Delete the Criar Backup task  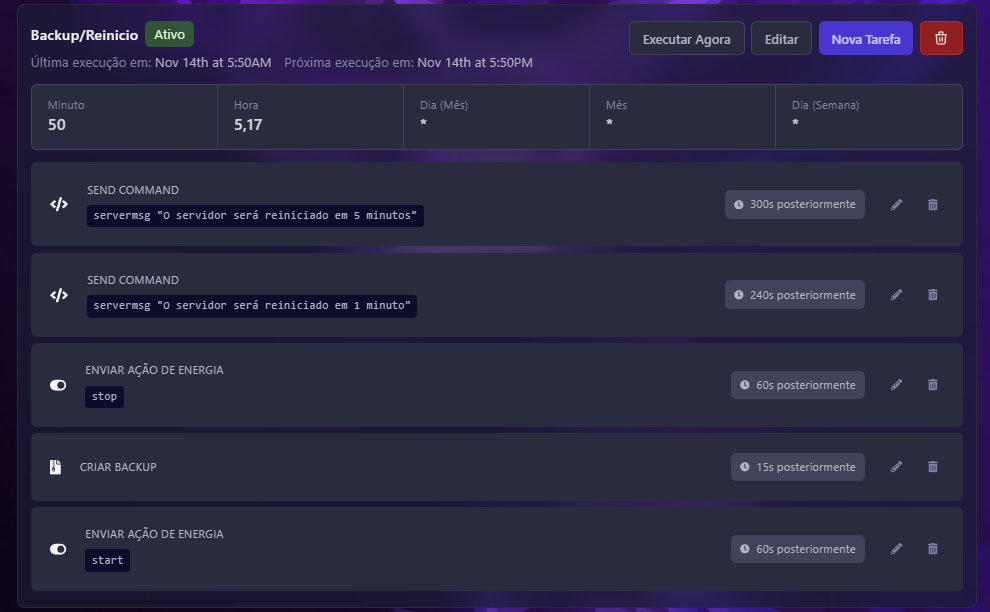pyautogui.click(x=933, y=467)
